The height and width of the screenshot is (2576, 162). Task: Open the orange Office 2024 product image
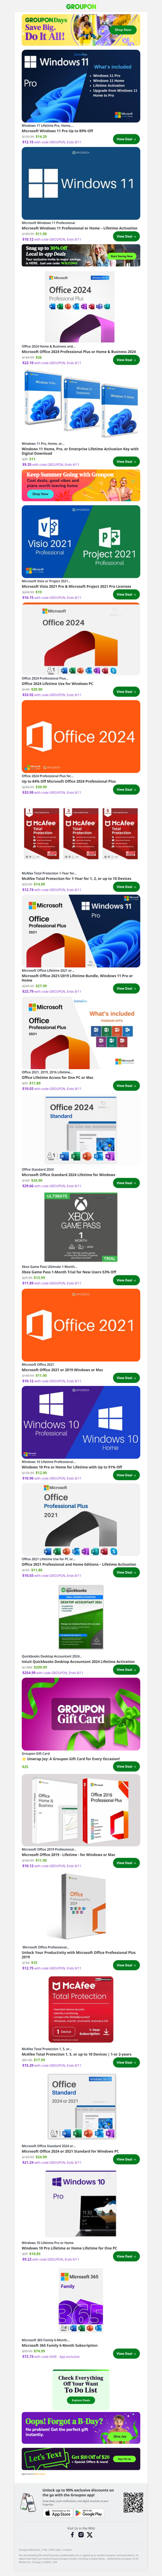(x=81, y=736)
